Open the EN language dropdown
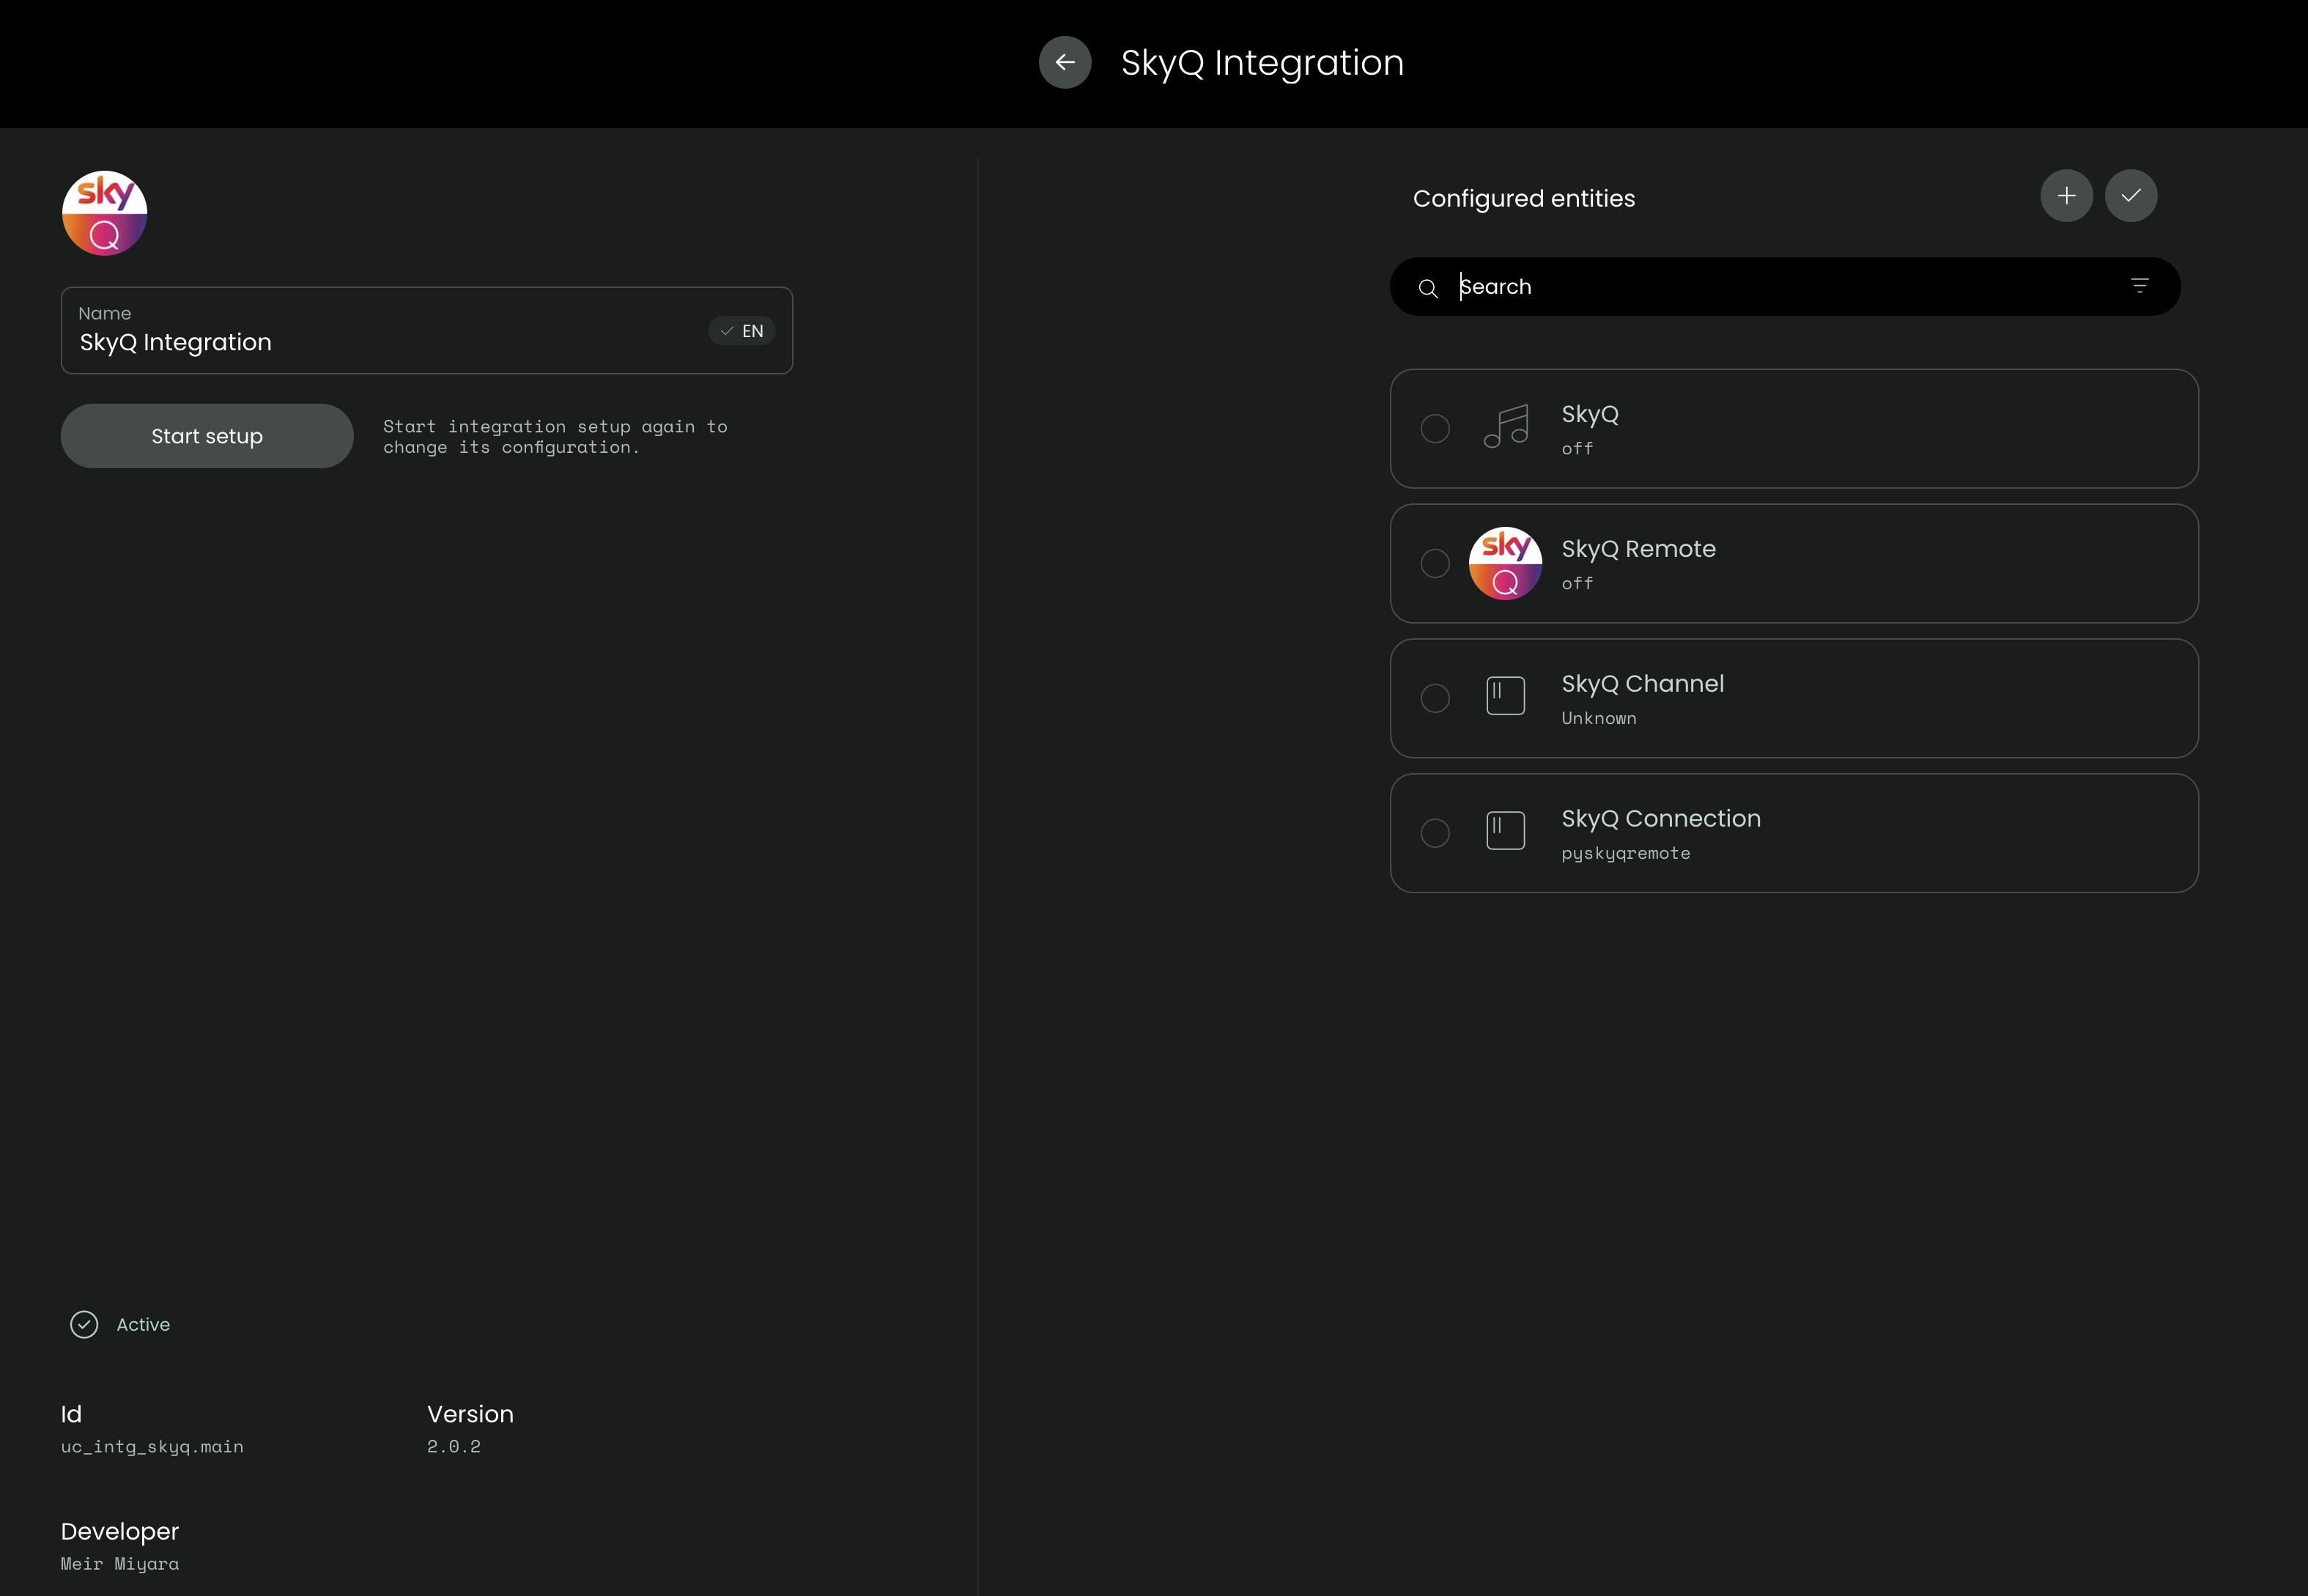2308x1596 pixels. tap(742, 331)
